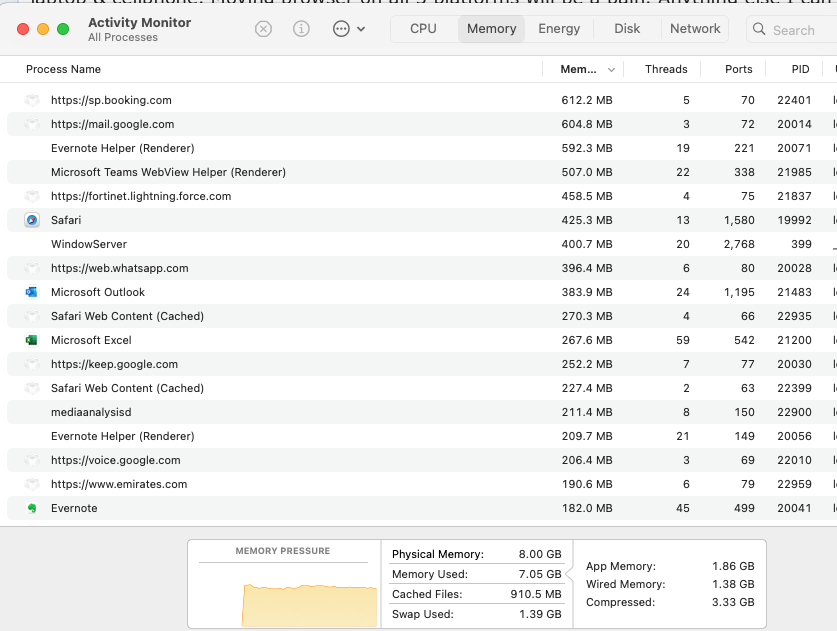Click the shield icon beside keep.google.com
Image resolution: width=837 pixels, height=631 pixels.
(x=32, y=364)
